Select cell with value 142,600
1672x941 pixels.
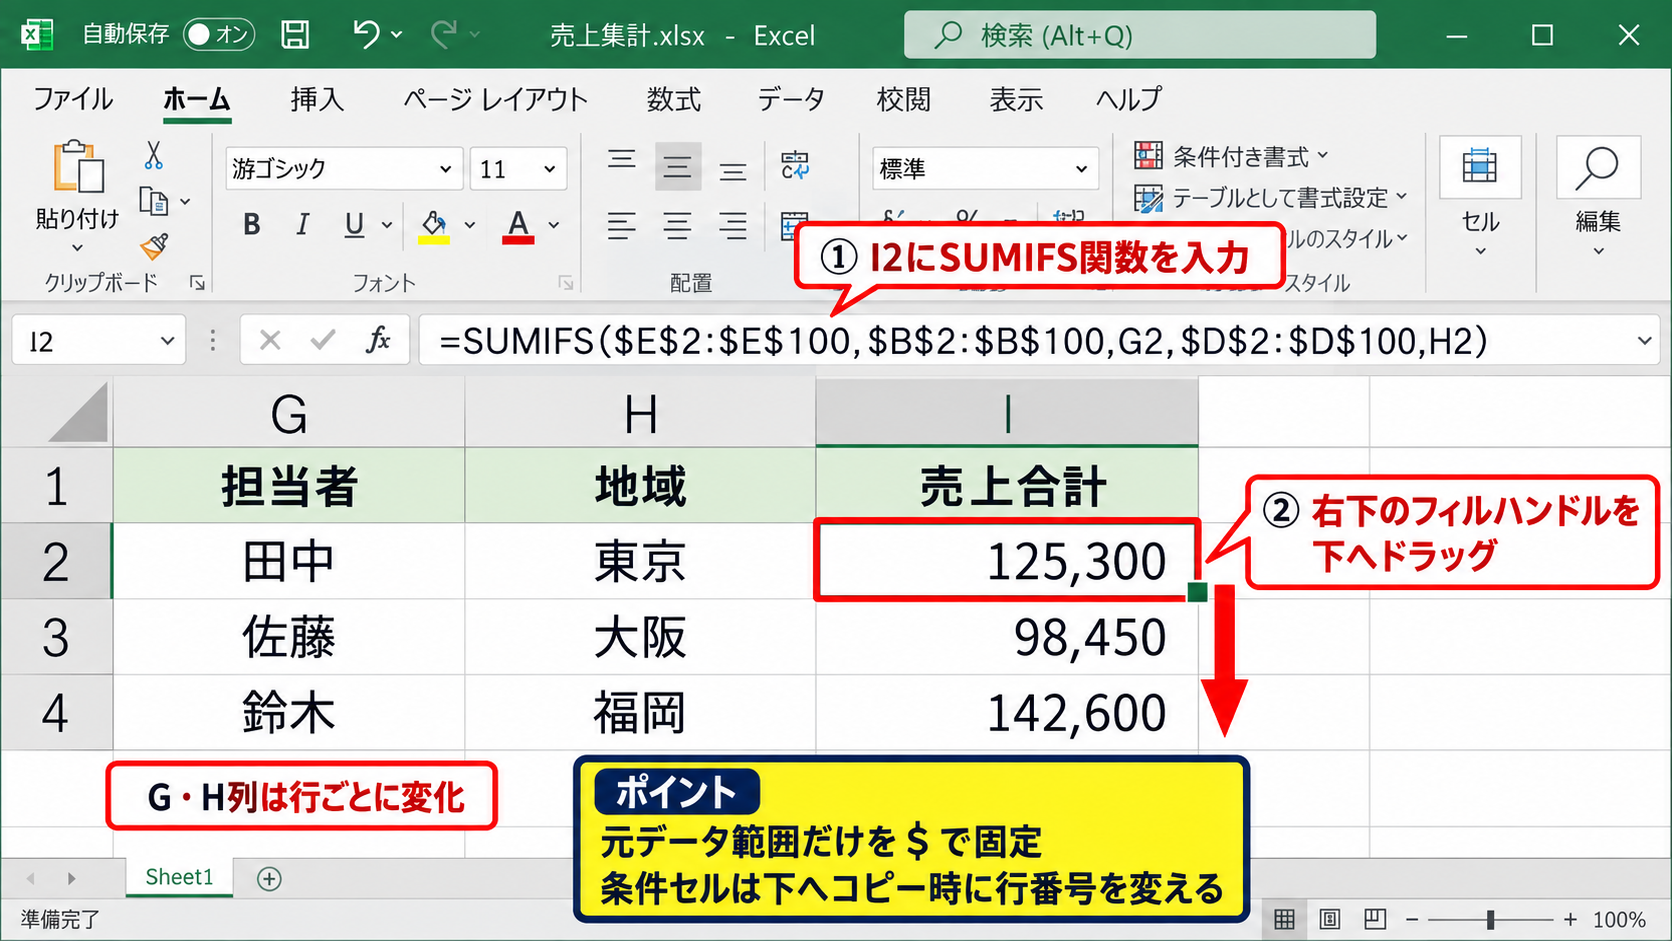coord(1007,713)
